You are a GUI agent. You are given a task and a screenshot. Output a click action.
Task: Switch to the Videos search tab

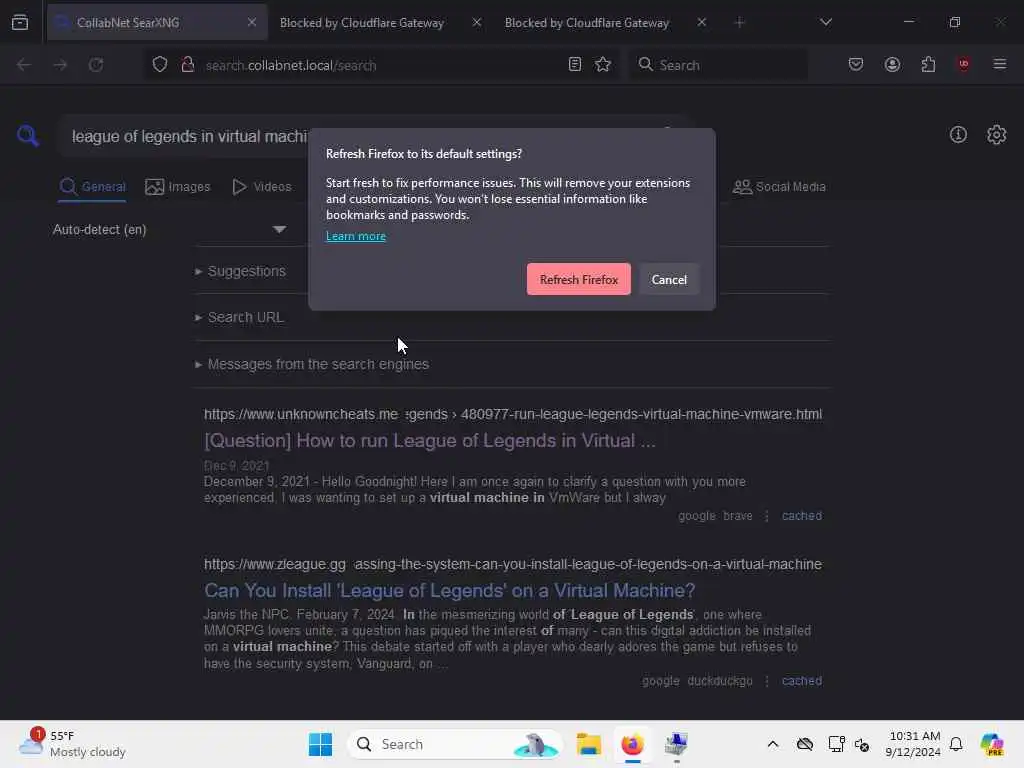262,187
